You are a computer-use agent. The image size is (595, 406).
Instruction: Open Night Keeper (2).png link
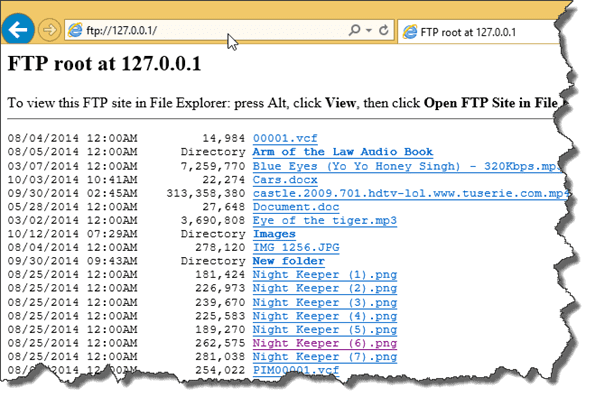pos(325,288)
